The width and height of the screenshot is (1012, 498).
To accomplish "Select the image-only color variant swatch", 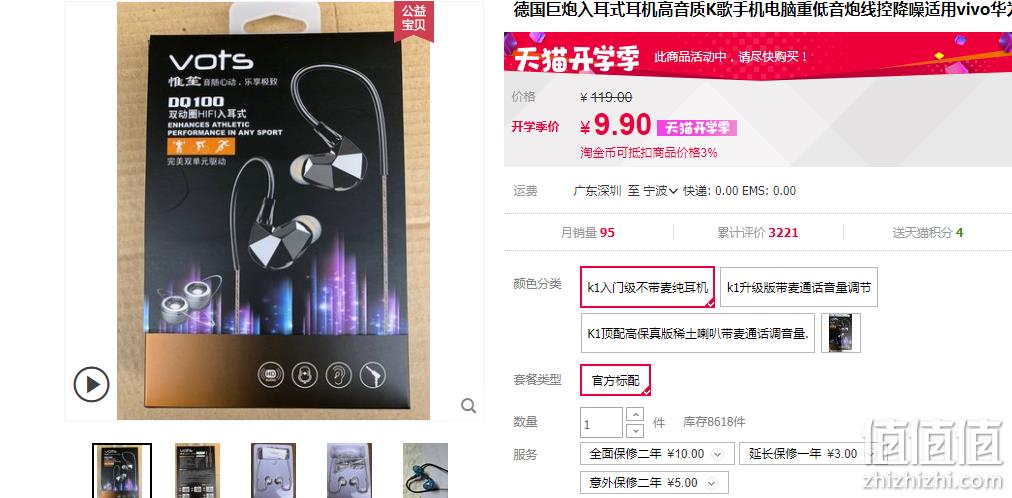I will coord(841,333).
